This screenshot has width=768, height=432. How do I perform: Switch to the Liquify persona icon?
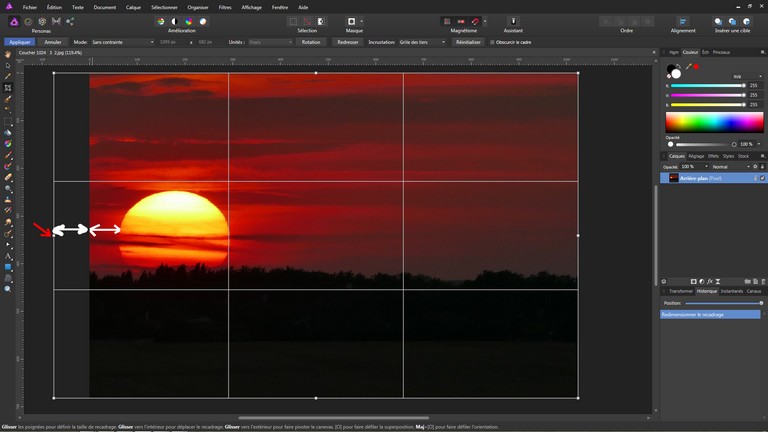tap(28, 22)
